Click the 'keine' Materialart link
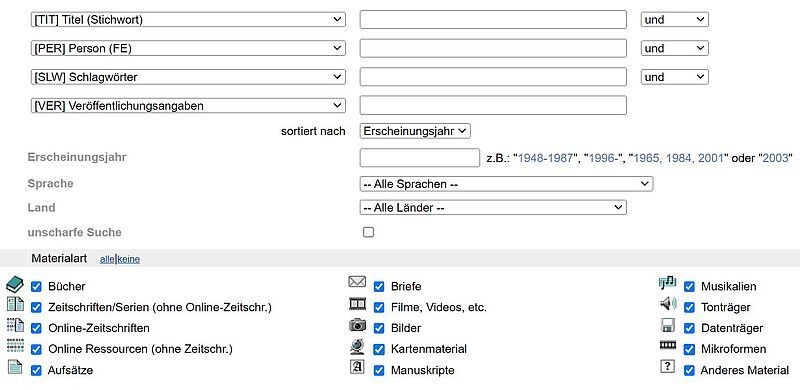Screen dimensions: 800x390 tap(129, 259)
